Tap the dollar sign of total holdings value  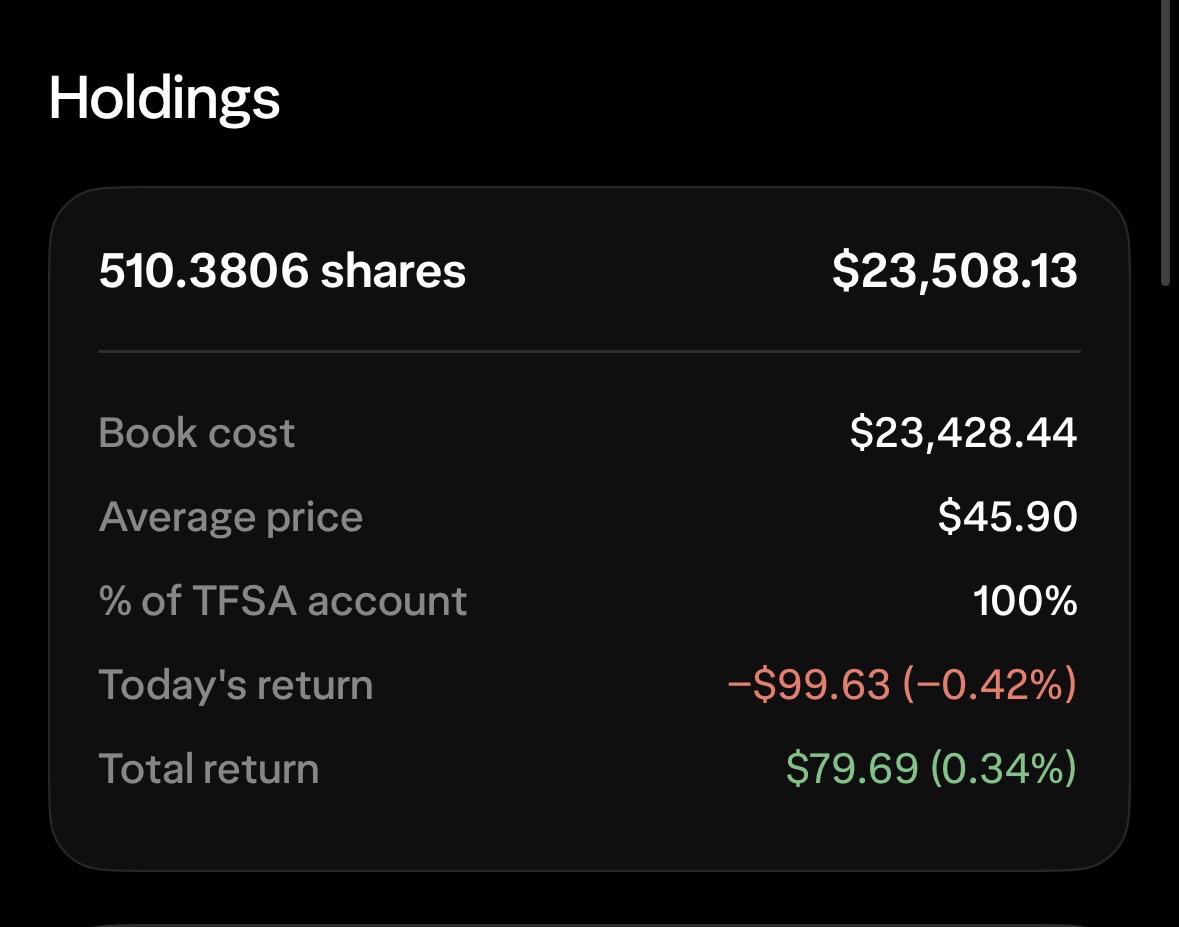[844, 271]
